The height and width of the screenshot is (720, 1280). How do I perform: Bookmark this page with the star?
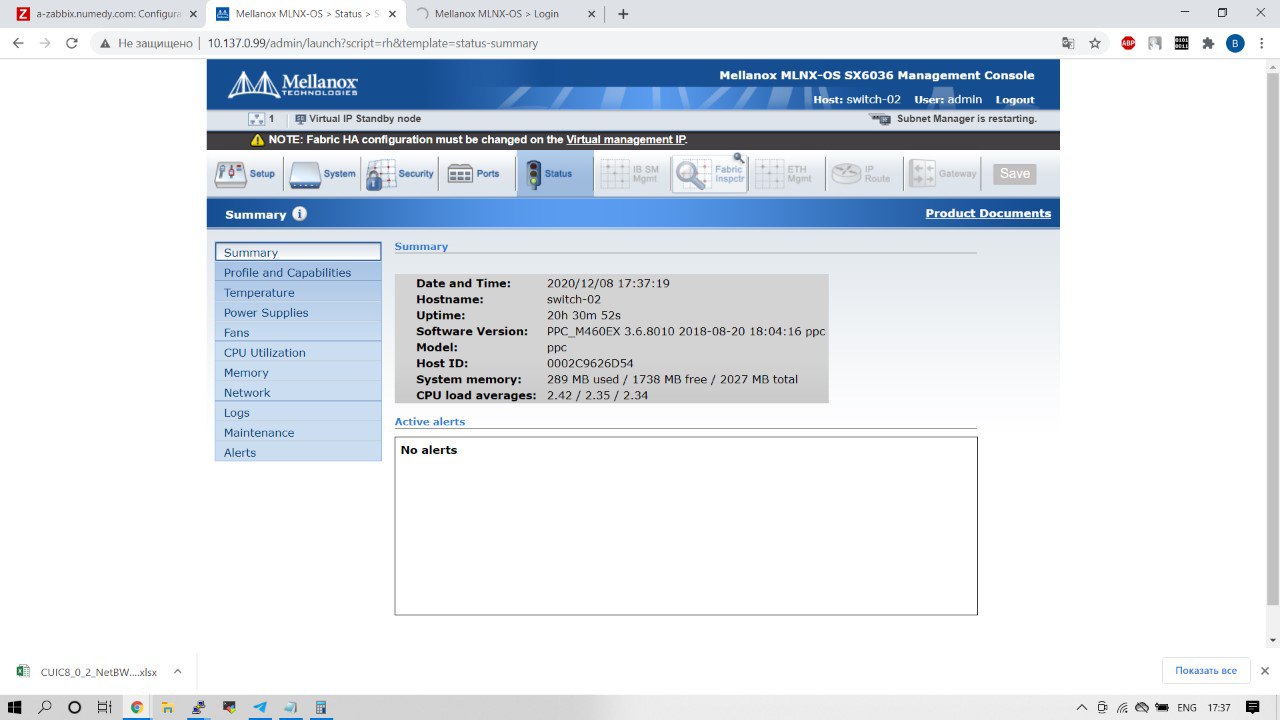click(1095, 43)
